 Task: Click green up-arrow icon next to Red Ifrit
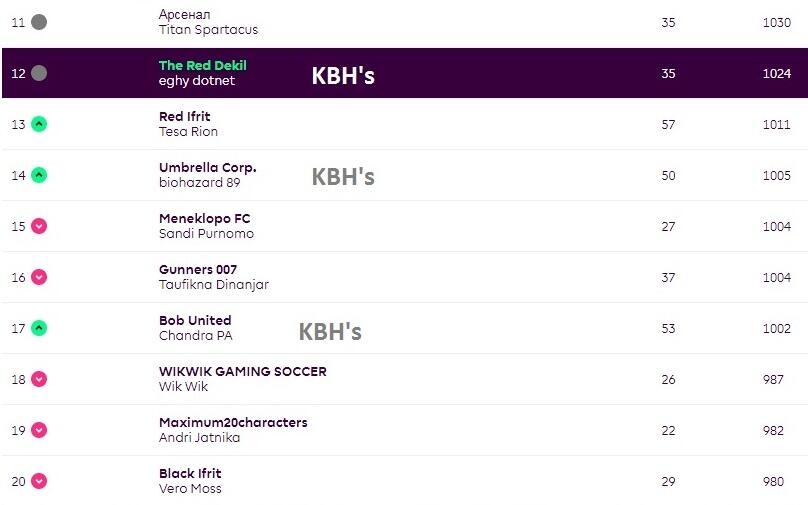tap(39, 124)
